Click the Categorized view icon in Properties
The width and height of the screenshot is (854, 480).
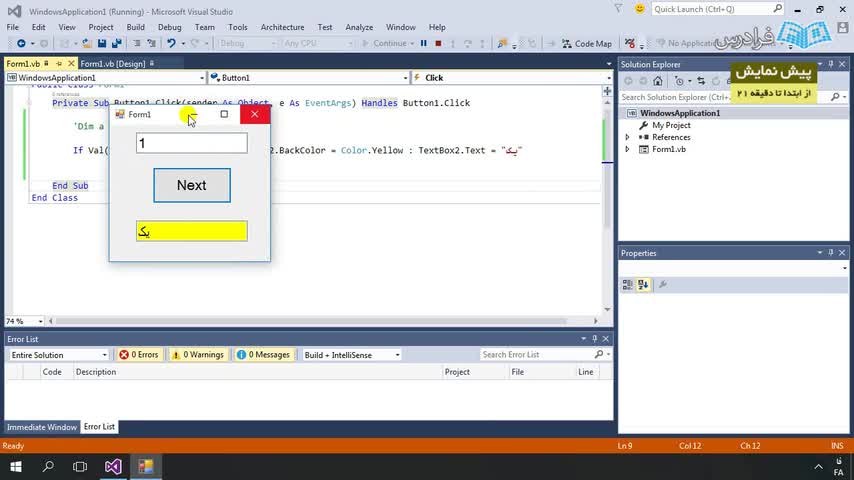(x=627, y=284)
